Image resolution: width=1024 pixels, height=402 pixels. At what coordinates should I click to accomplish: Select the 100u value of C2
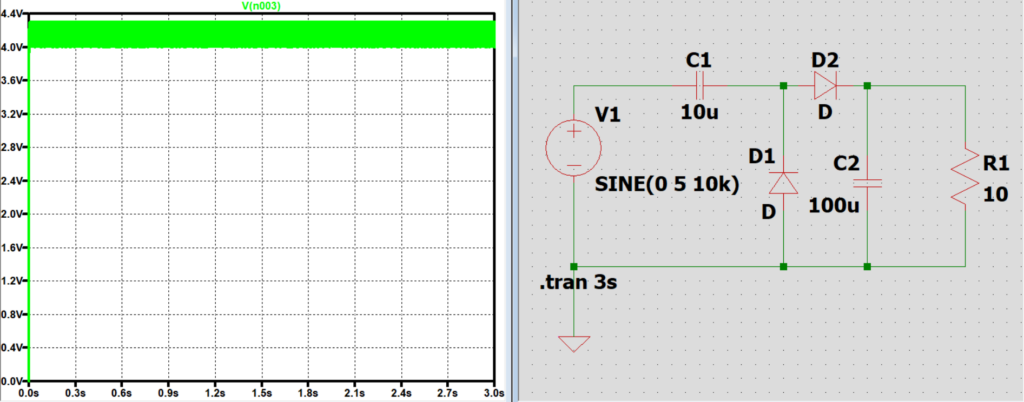835,206
